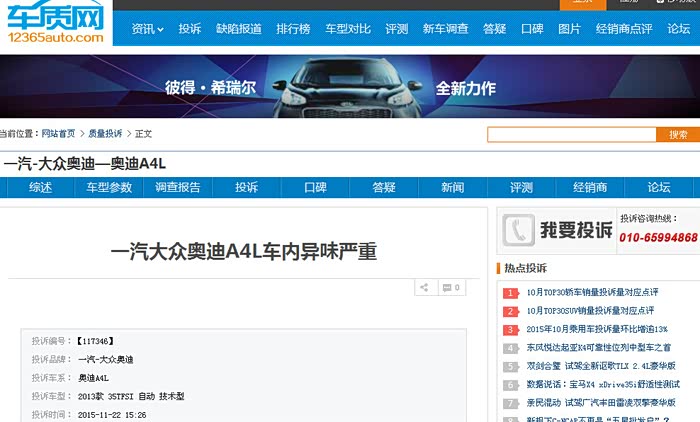This screenshot has width=700, height=422.
Task: Switch to the 评测 tab of Audi A4L
Action: point(521,187)
